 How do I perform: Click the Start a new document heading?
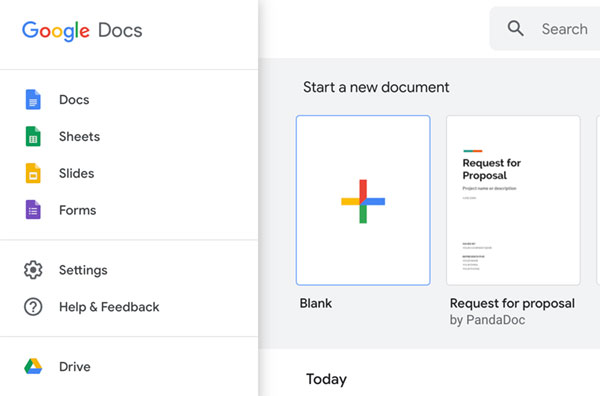(376, 87)
